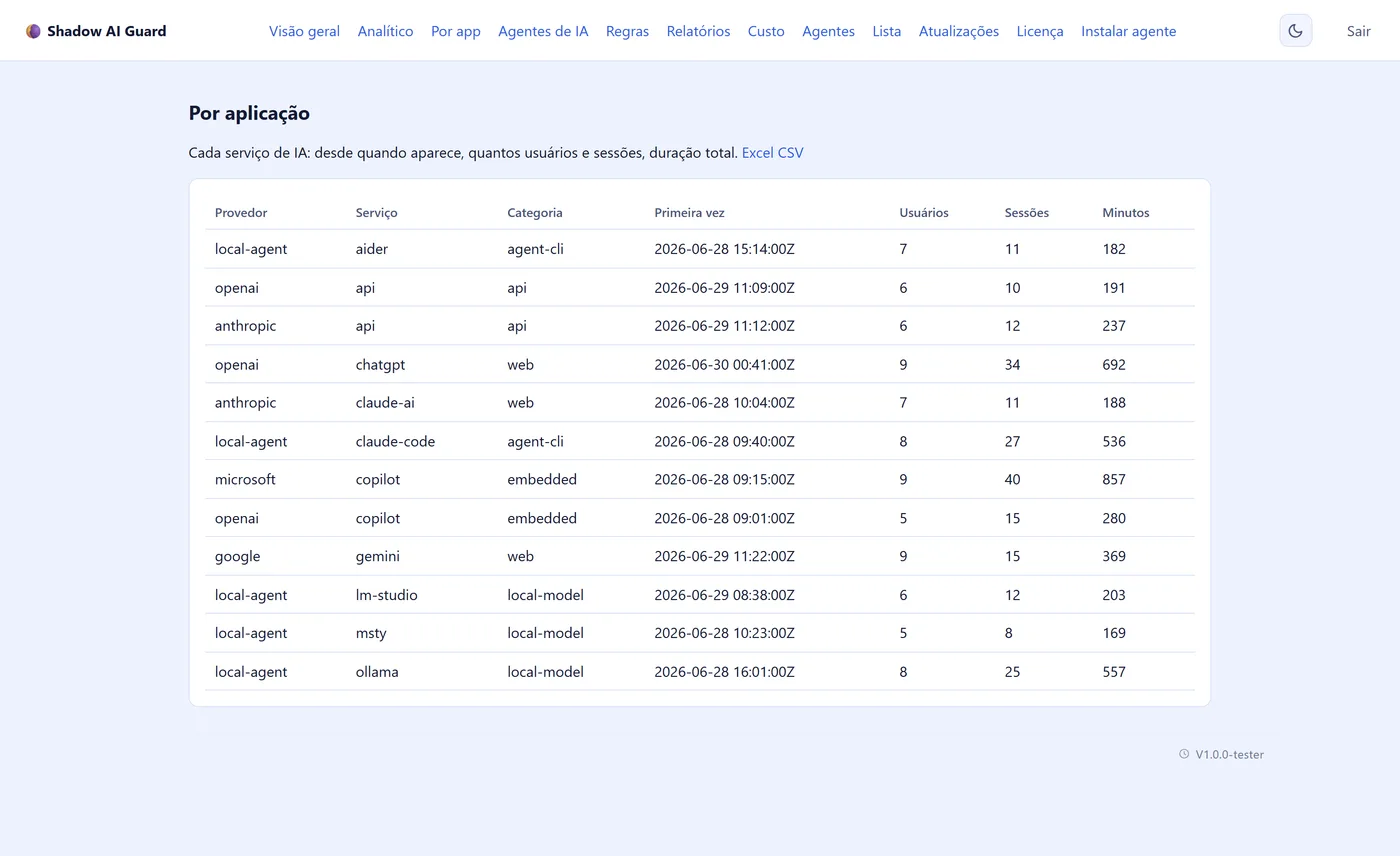Click anthropic provider in the claude-ai row
The width and height of the screenshot is (1400, 856).
245,403
